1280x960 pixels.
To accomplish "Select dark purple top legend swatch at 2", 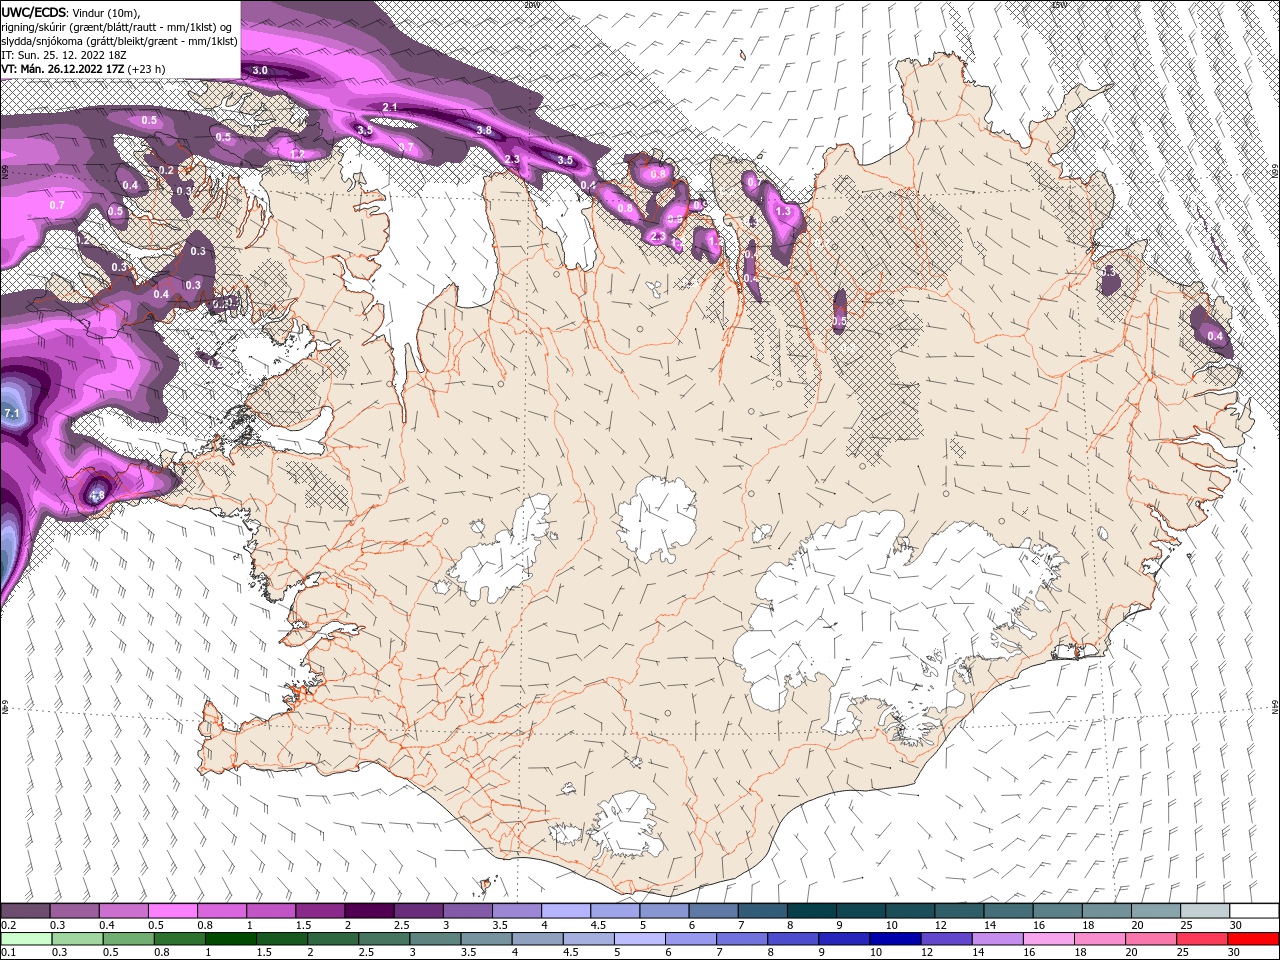I will click(369, 911).
